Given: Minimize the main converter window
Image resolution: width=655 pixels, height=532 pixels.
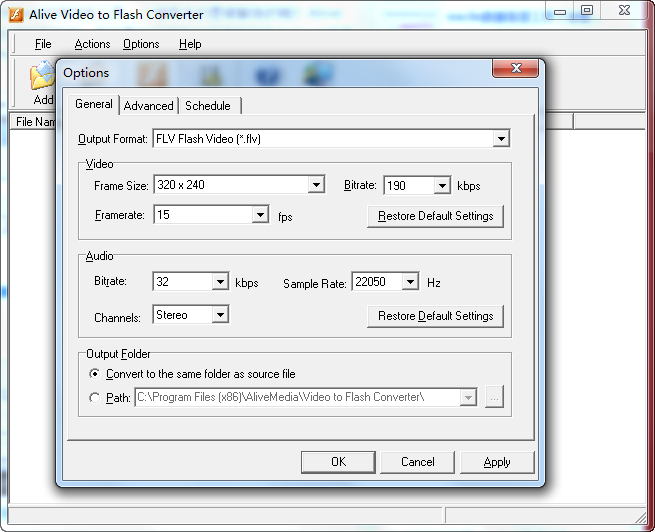Looking at the screenshot, I should tap(560, 11).
